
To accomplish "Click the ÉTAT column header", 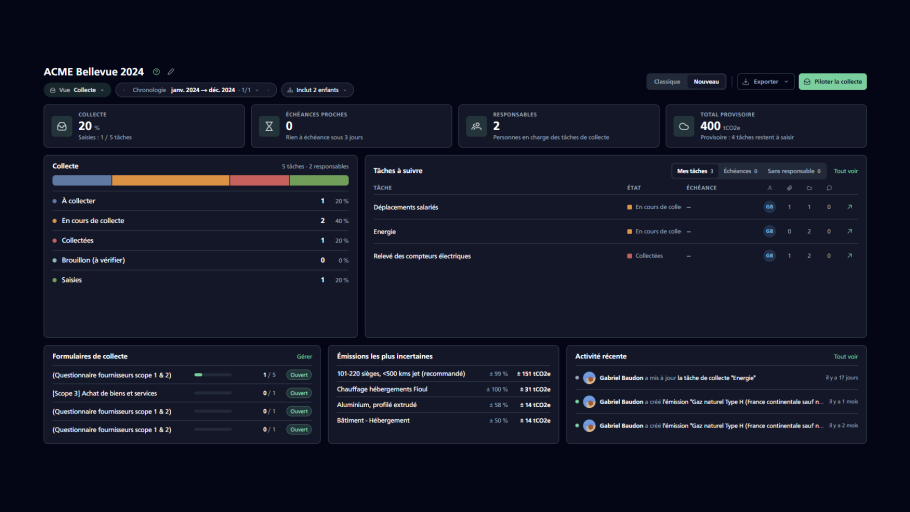I will click(x=634, y=188).
